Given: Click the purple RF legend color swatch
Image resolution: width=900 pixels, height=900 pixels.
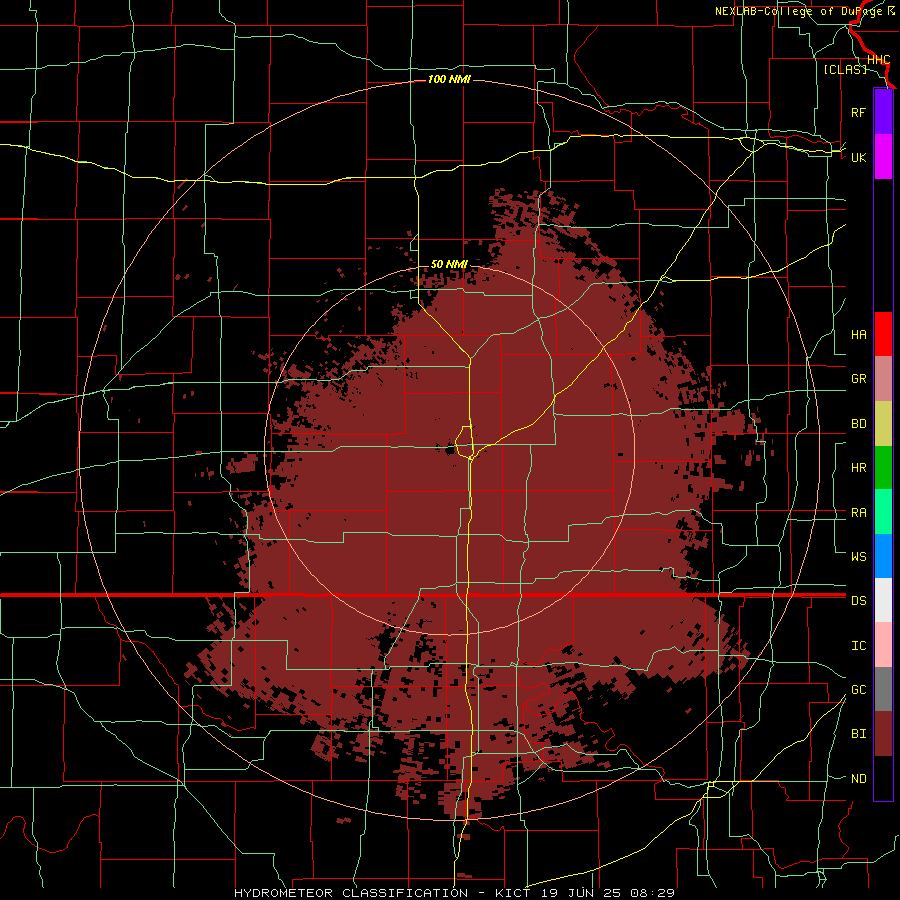Looking at the screenshot, I should (x=883, y=112).
